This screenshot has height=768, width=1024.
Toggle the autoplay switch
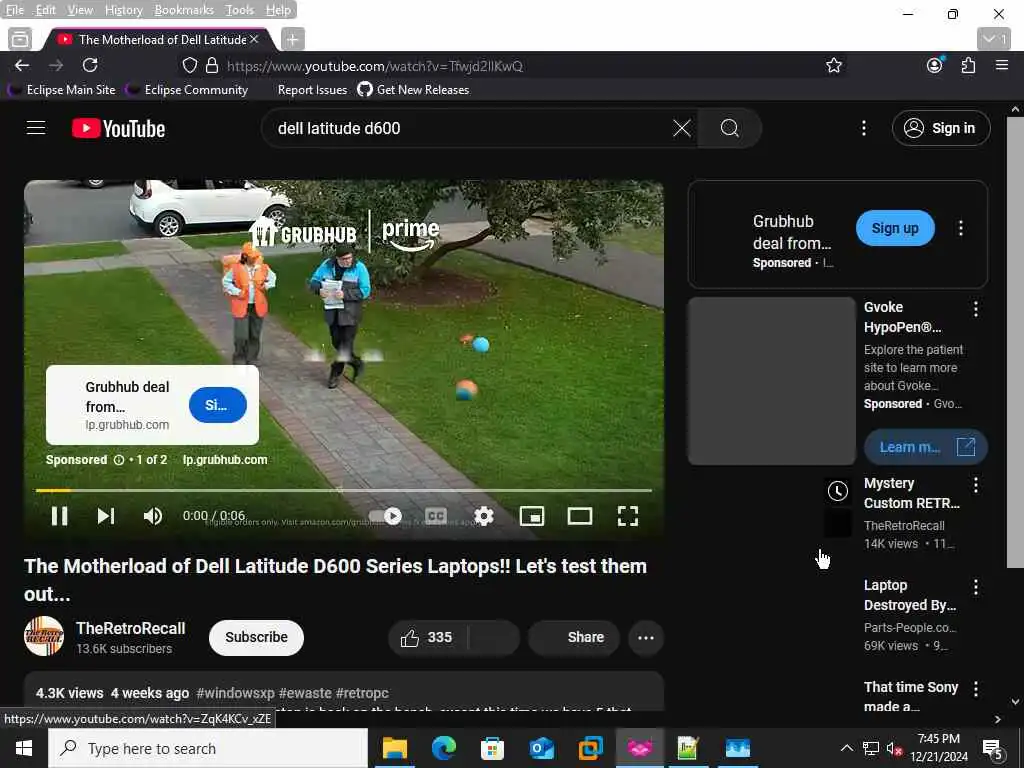click(385, 516)
